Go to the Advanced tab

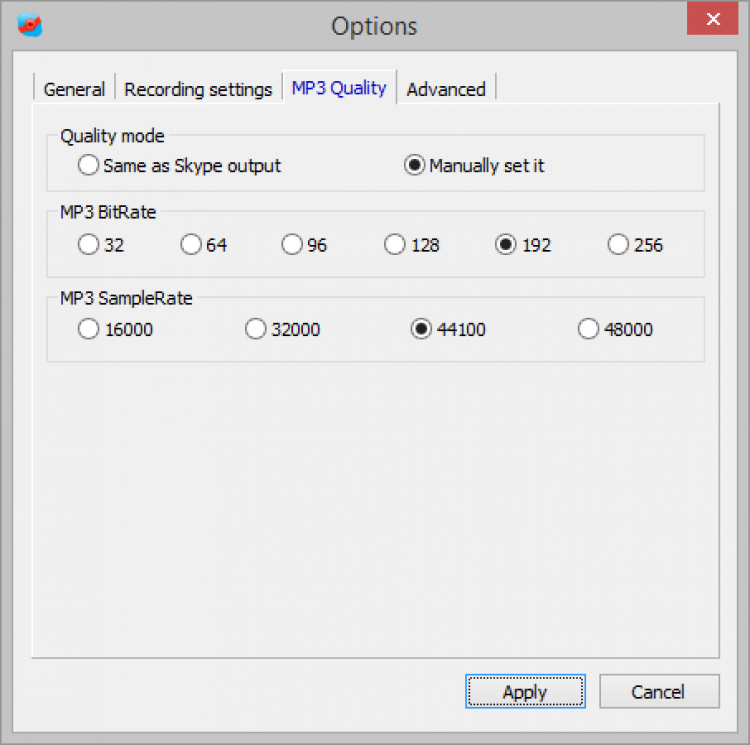(x=446, y=89)
